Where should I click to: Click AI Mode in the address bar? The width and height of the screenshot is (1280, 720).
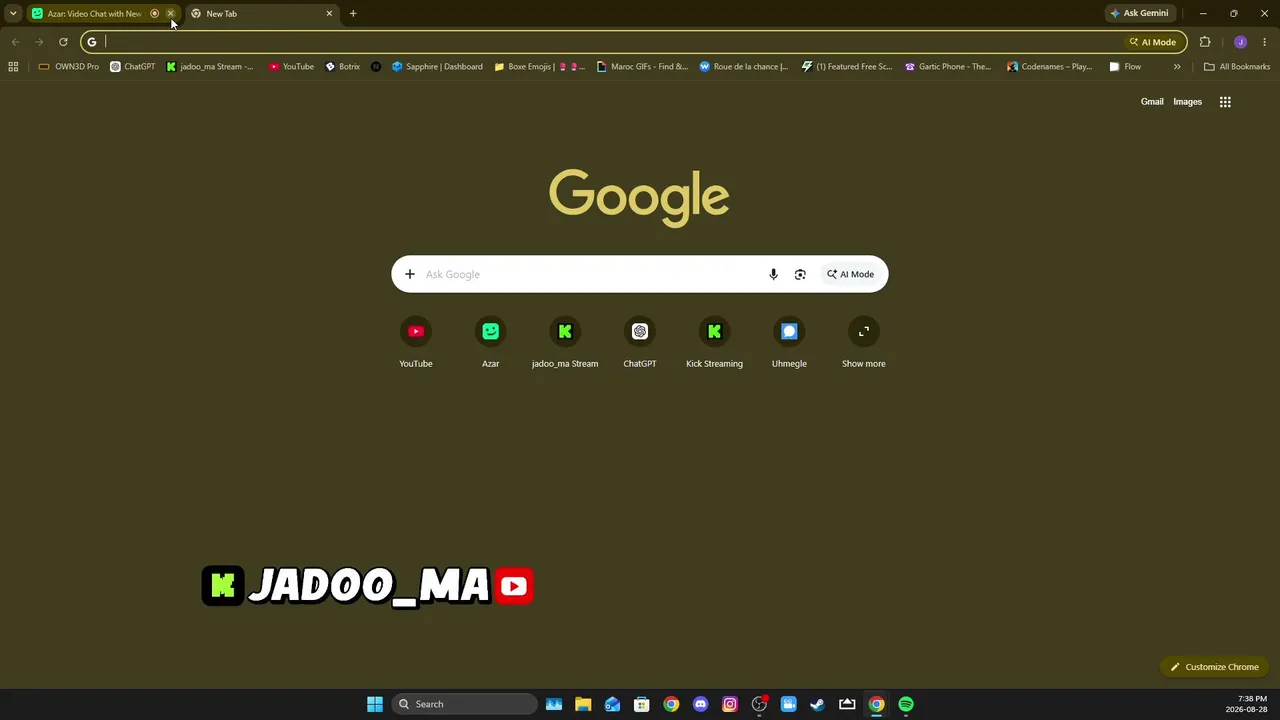[1153, 42]
